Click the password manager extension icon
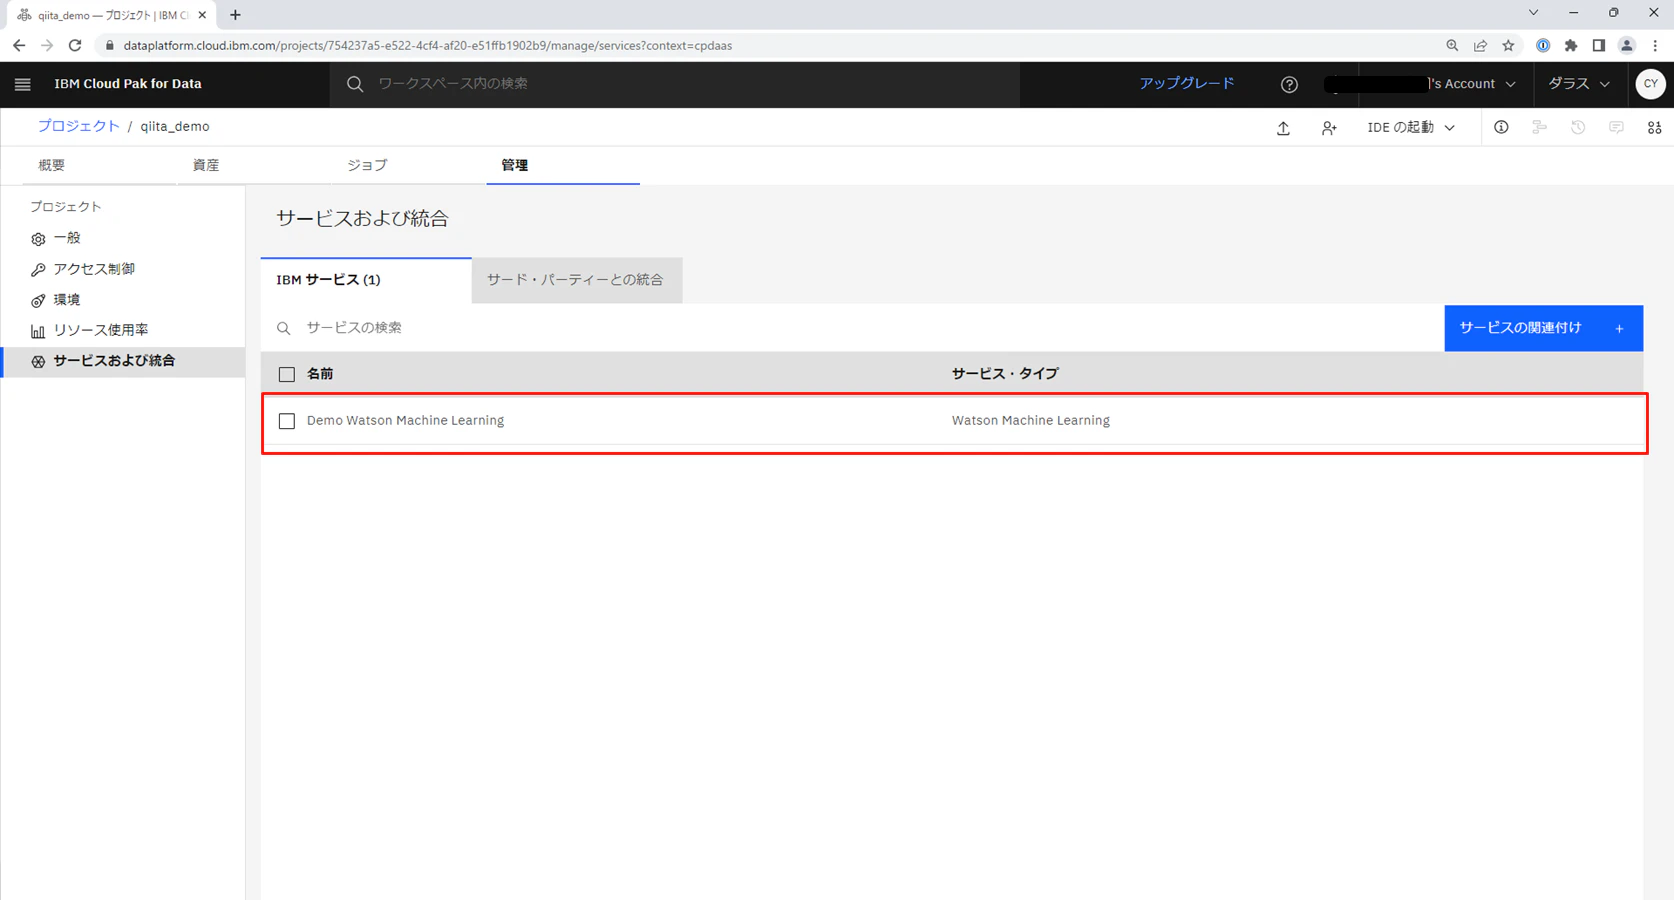This screenshot has width=1674, height=900. coord(1543,45)
